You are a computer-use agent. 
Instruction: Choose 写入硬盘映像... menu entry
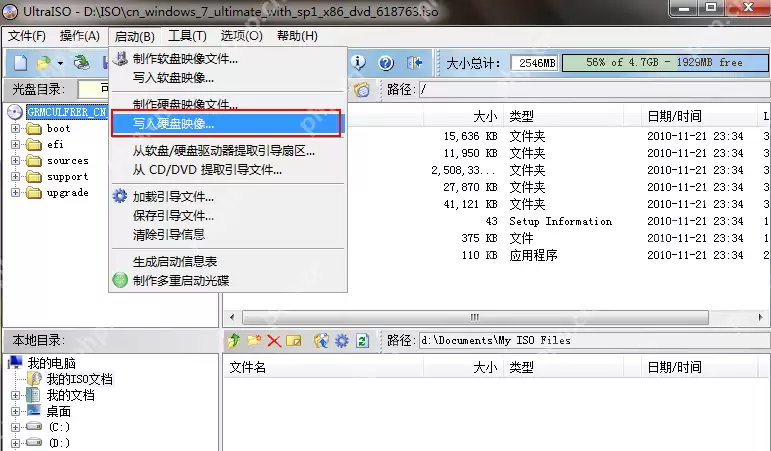(226, 123)
